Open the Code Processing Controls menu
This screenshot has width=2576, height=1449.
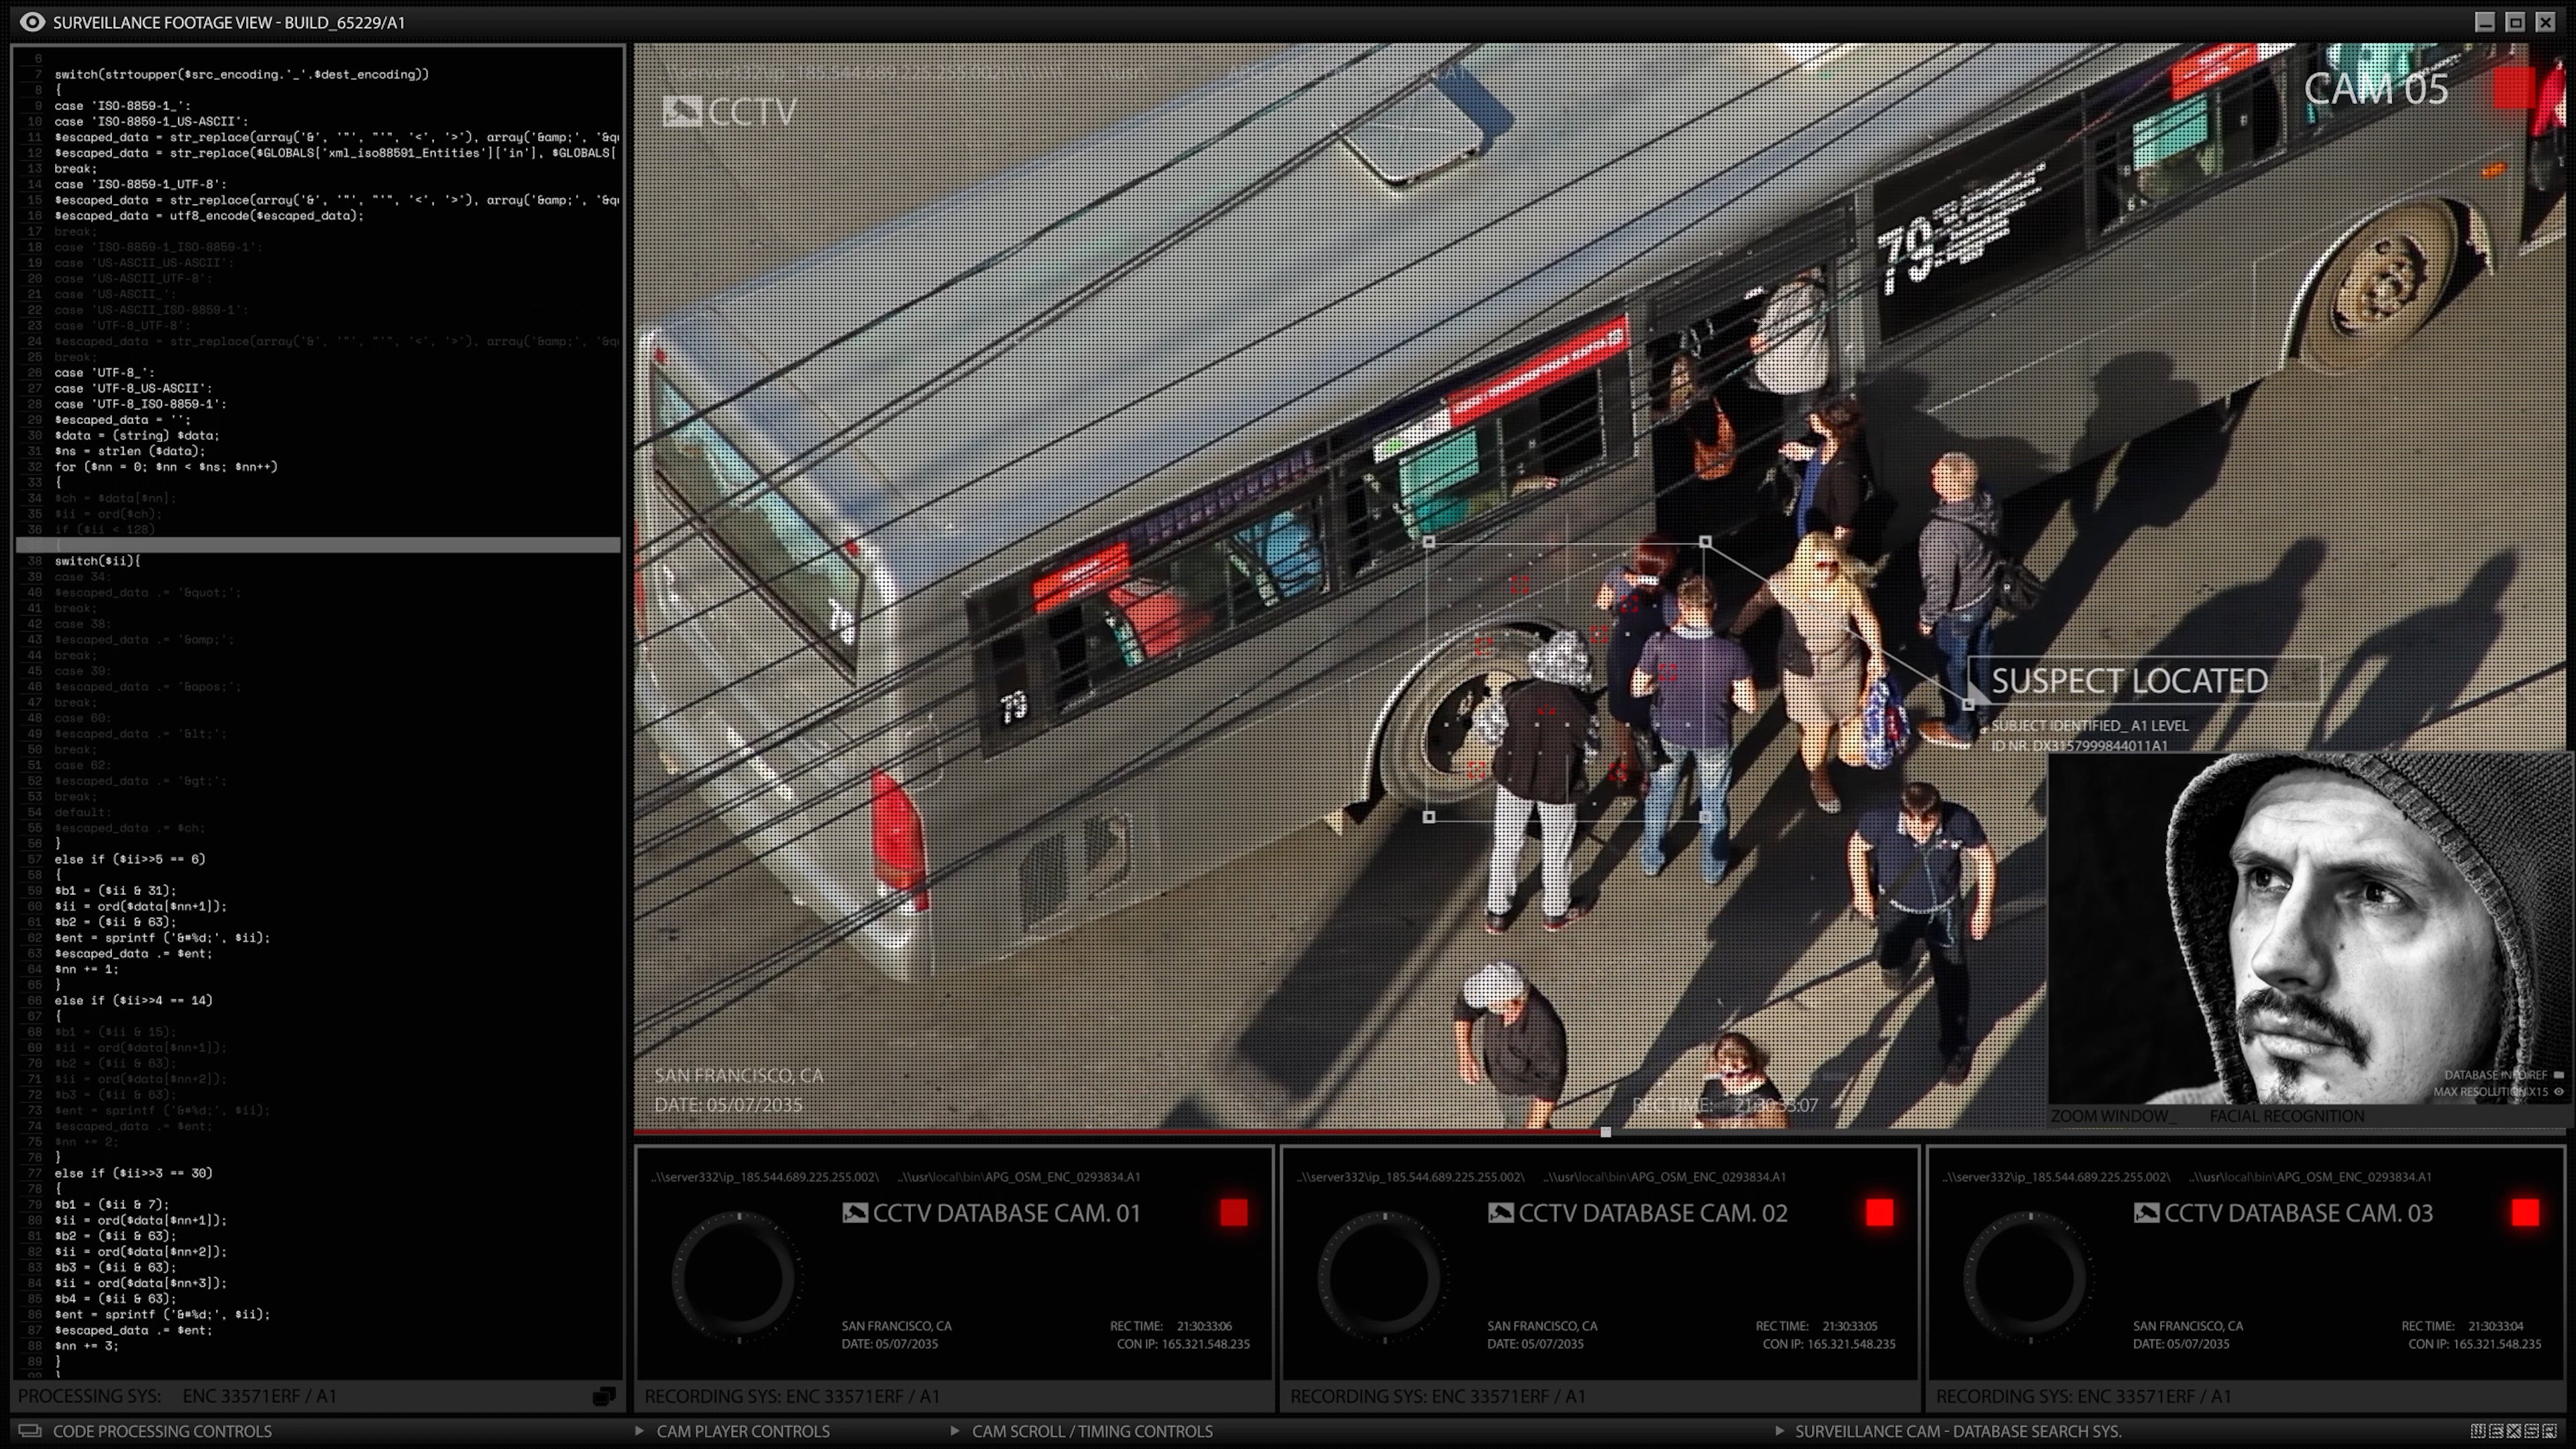point(162,1431)
